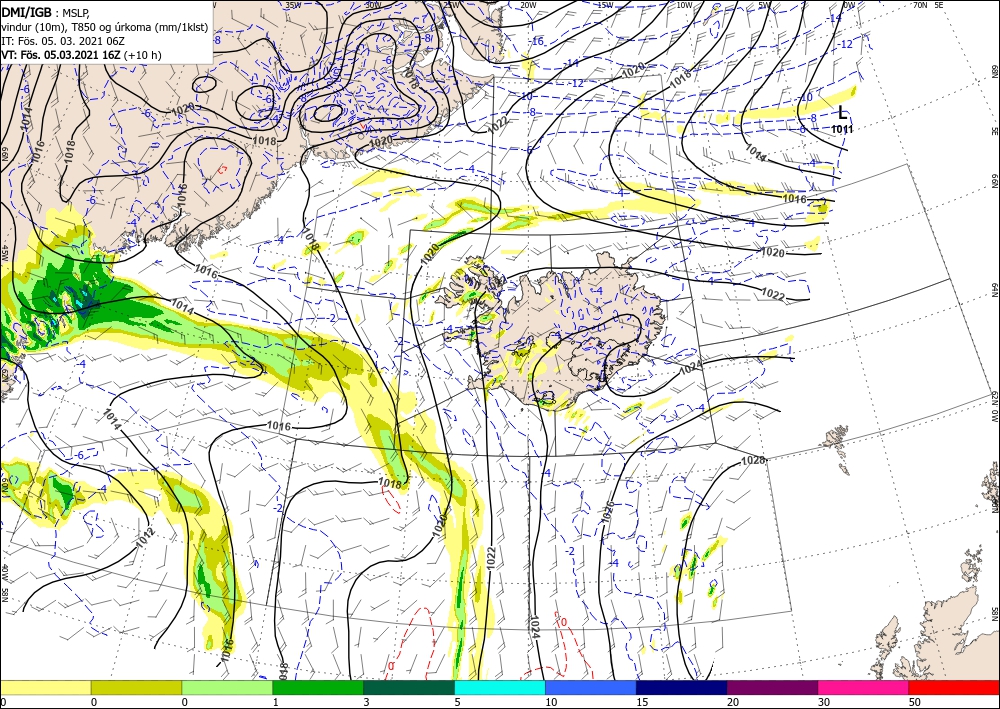Click legend scale value 30
Screen dimensions: 1000x709
point(823,703)
